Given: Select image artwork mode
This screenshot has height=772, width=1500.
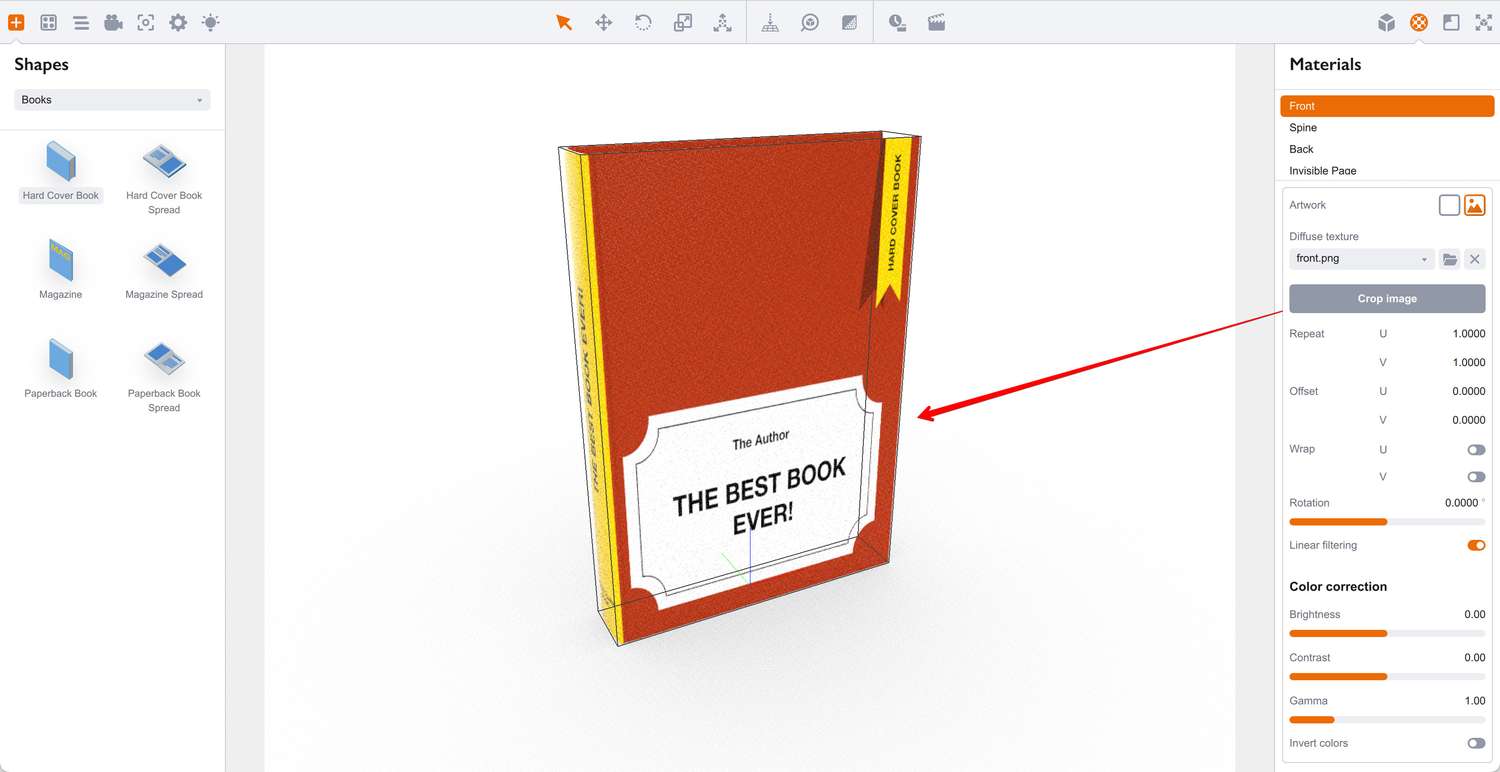Looking at the screenshot, I should [x=1474, y=205].
